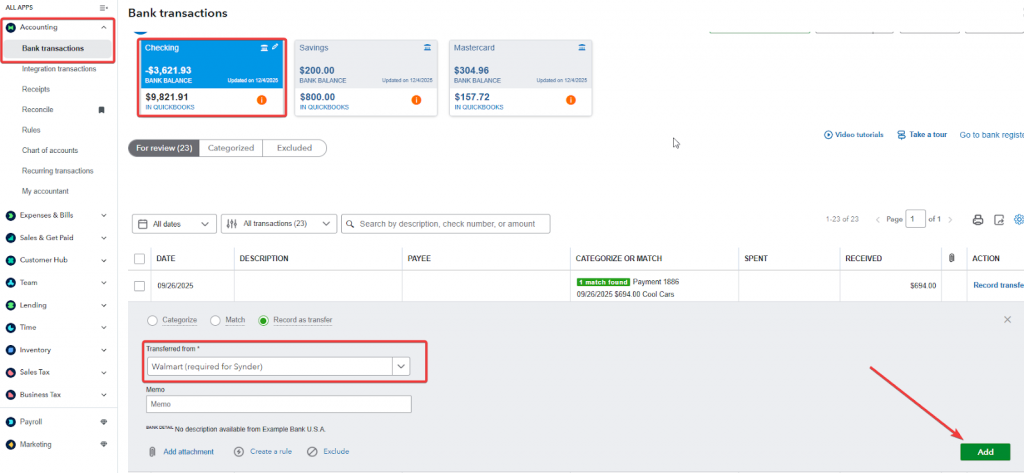Click the sidebar collapse icon beside All Apps
1024x473 pixels.
click(x=104, y=7)
